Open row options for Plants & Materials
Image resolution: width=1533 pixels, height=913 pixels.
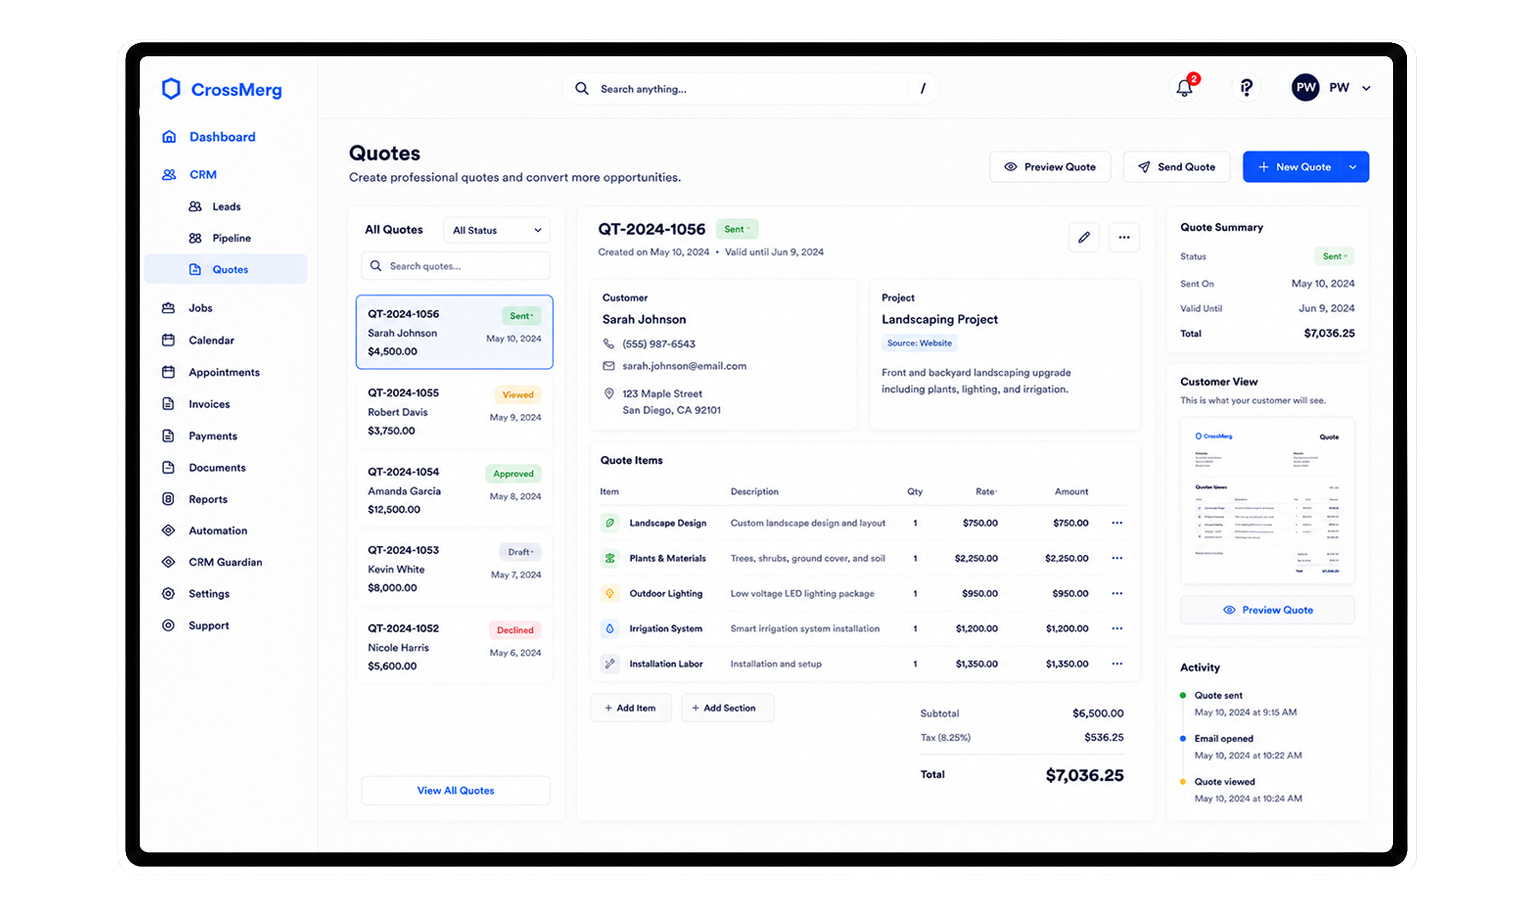[1117, 558]
